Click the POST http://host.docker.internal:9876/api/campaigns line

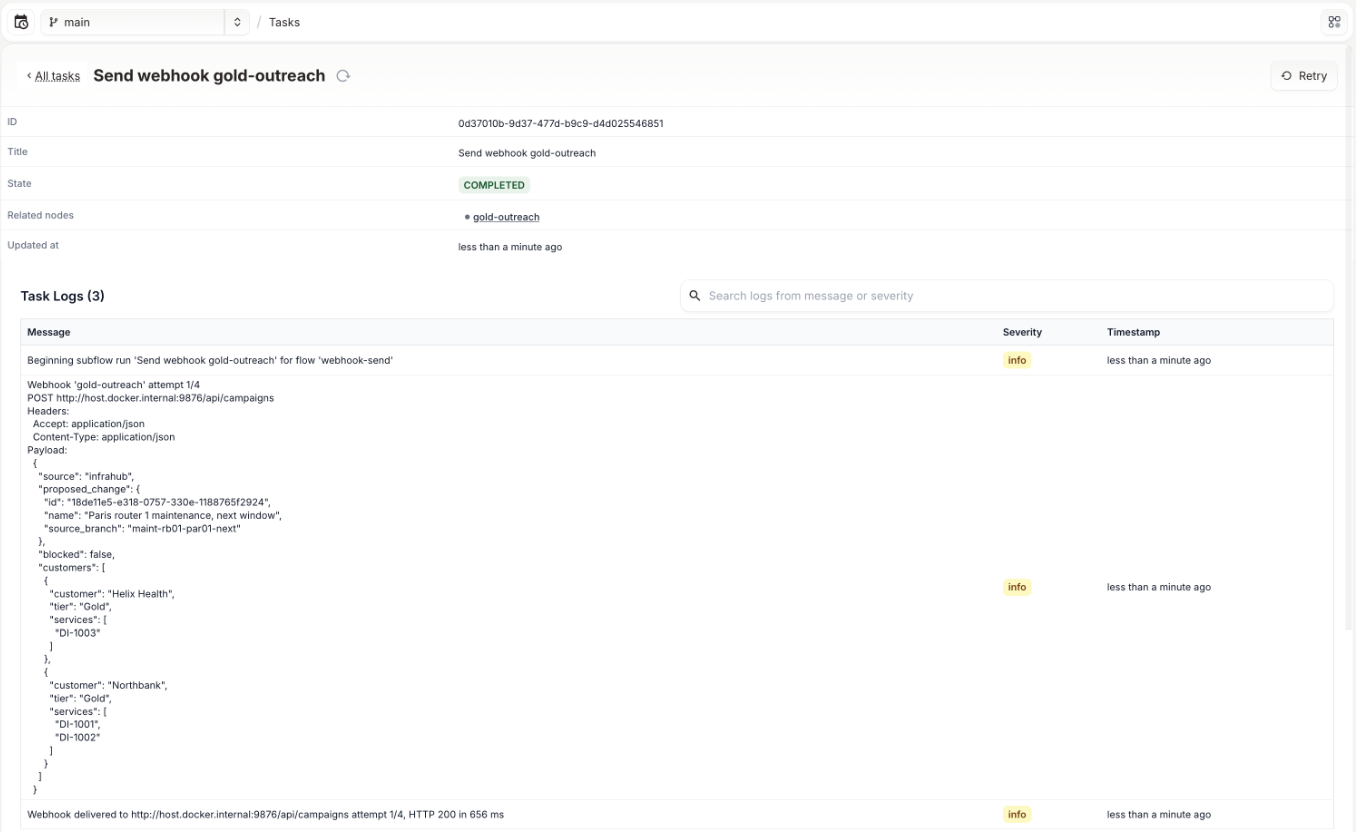pos(150,398)
